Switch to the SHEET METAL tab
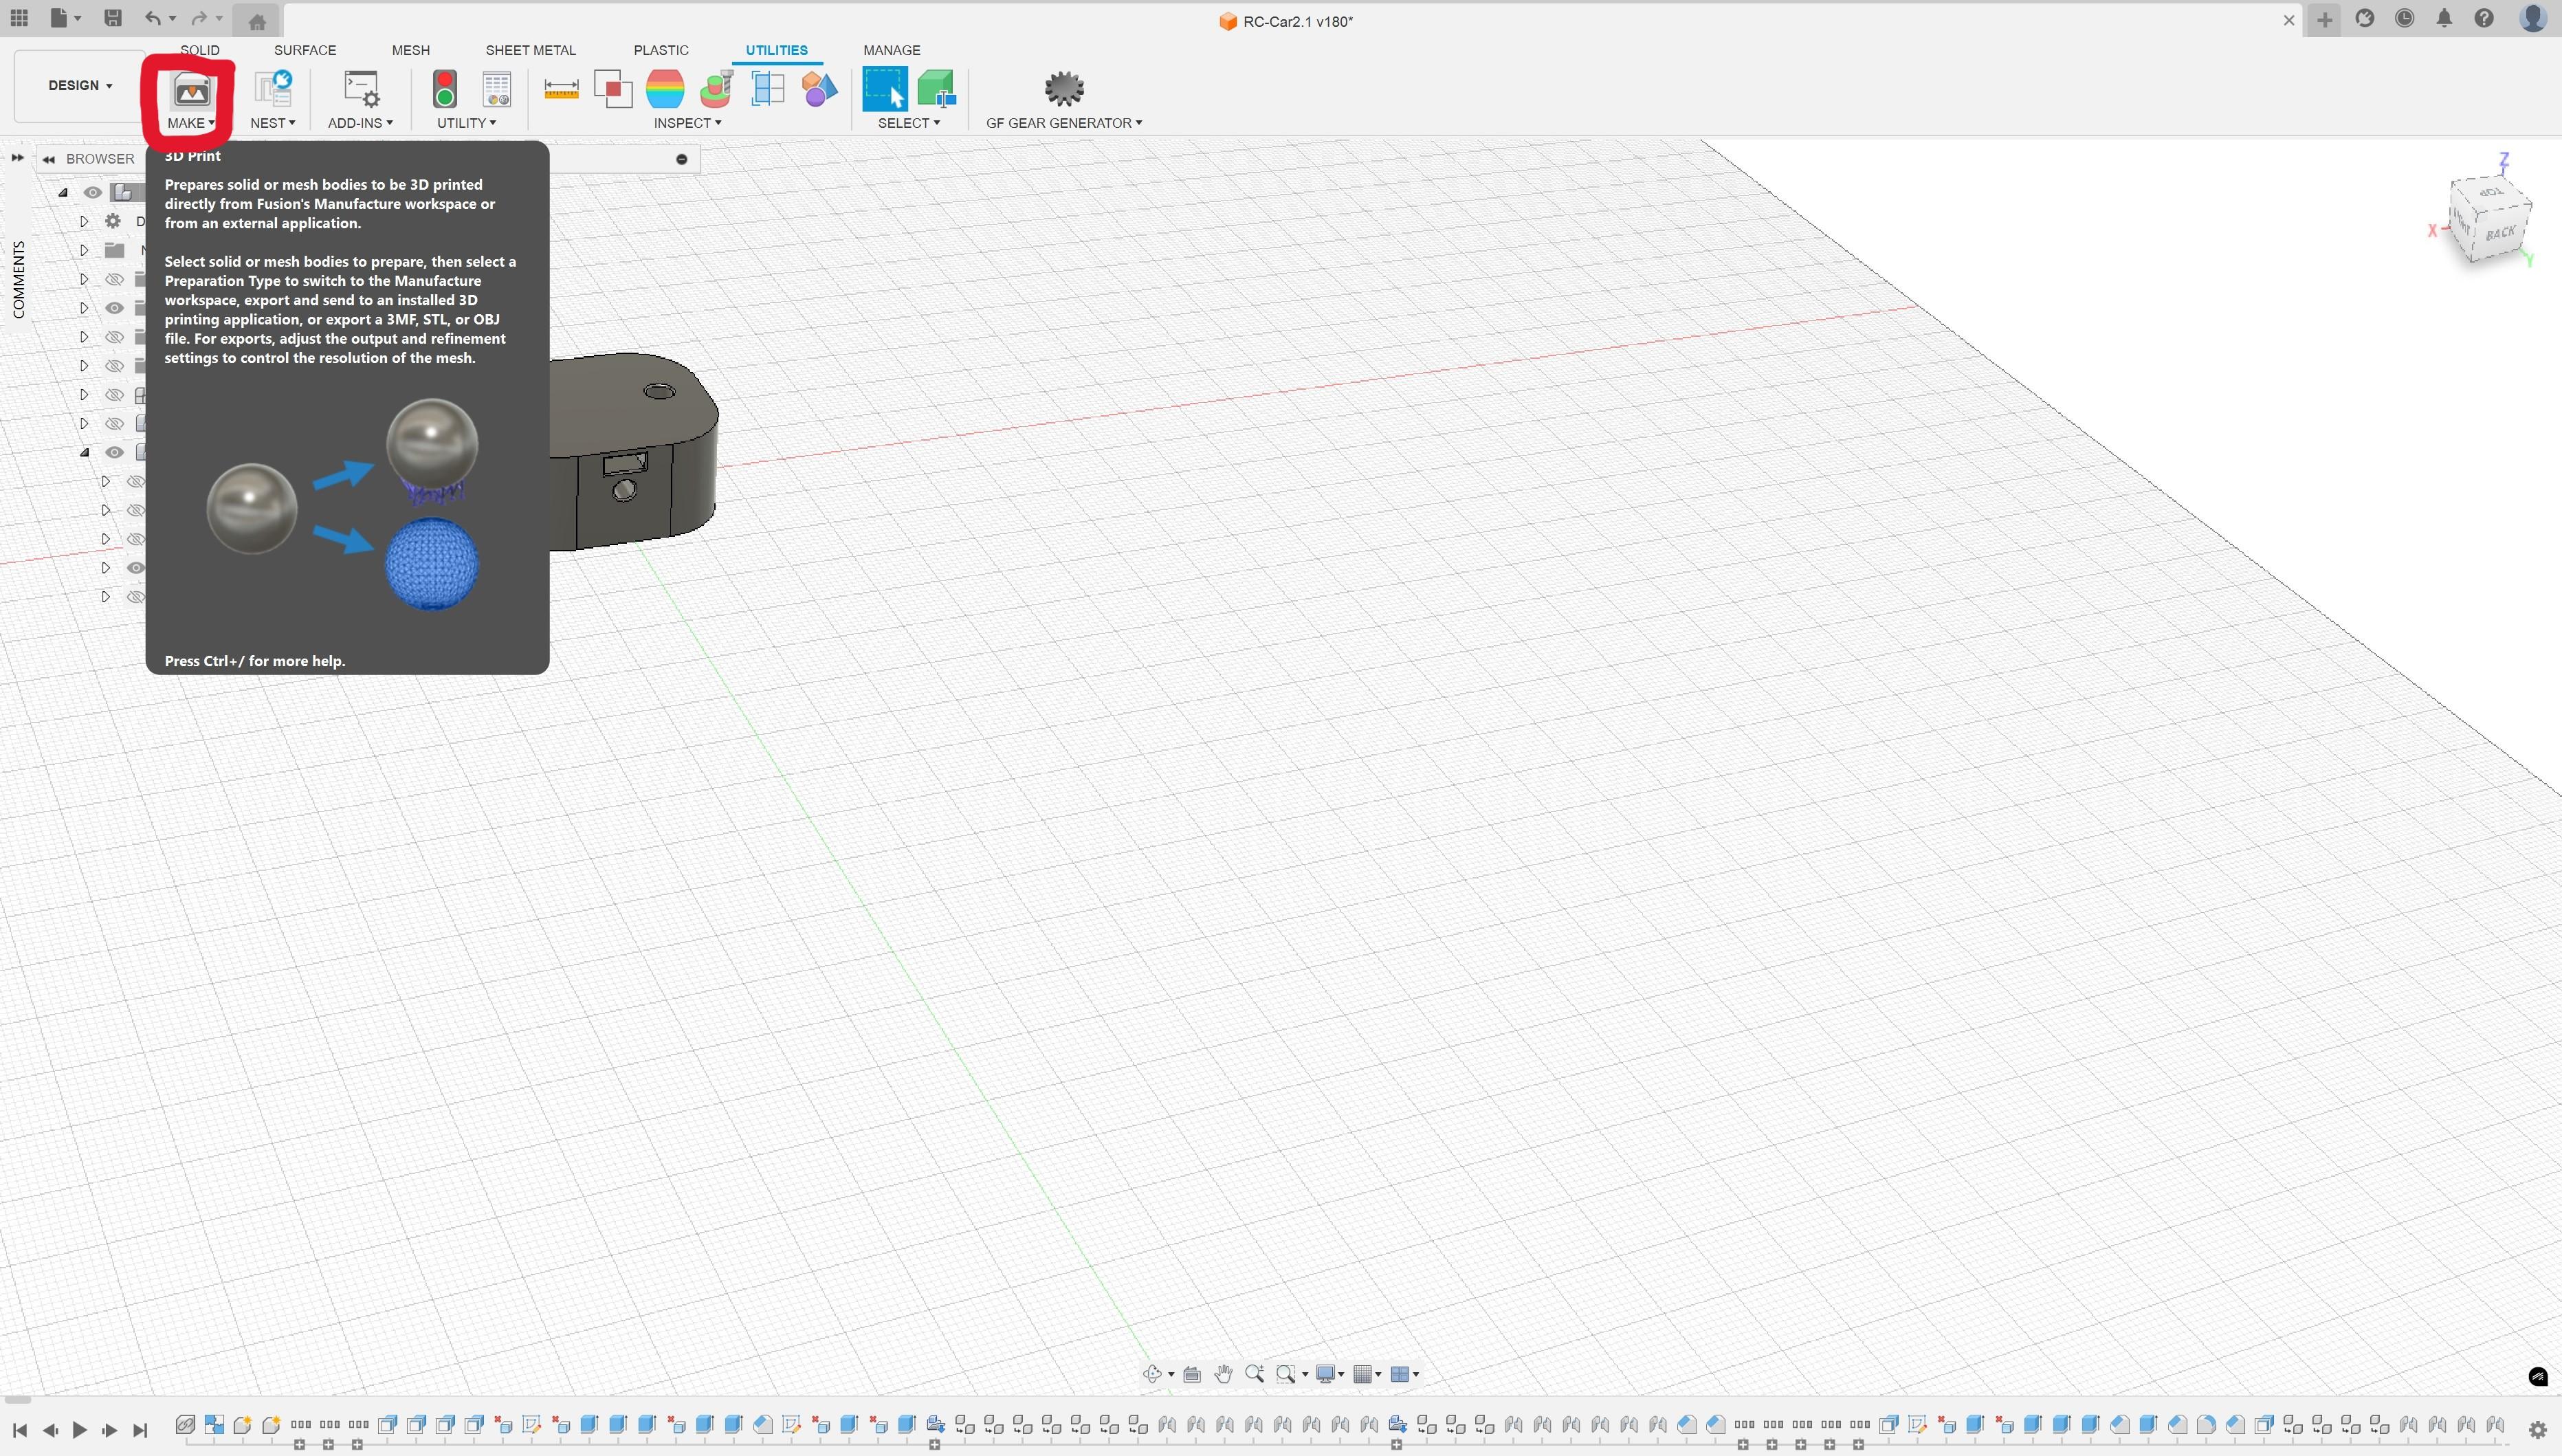The width and height of the screenshot is (2562, 1456). pos(531,50)
